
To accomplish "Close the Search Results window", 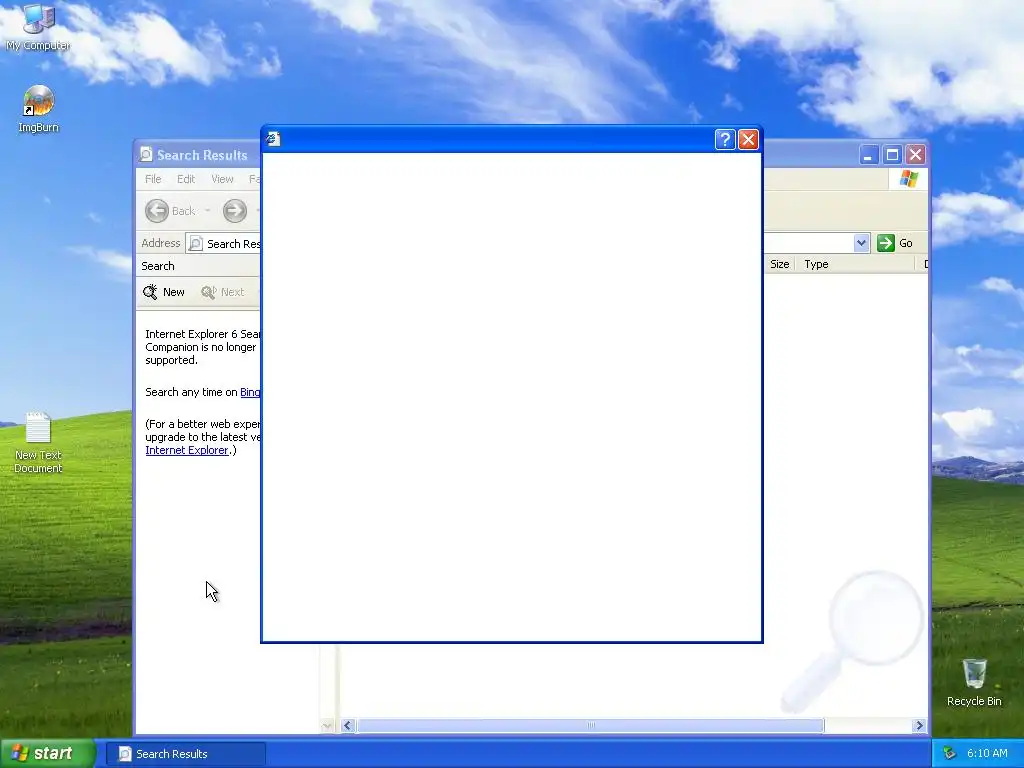I will (916, 155).
